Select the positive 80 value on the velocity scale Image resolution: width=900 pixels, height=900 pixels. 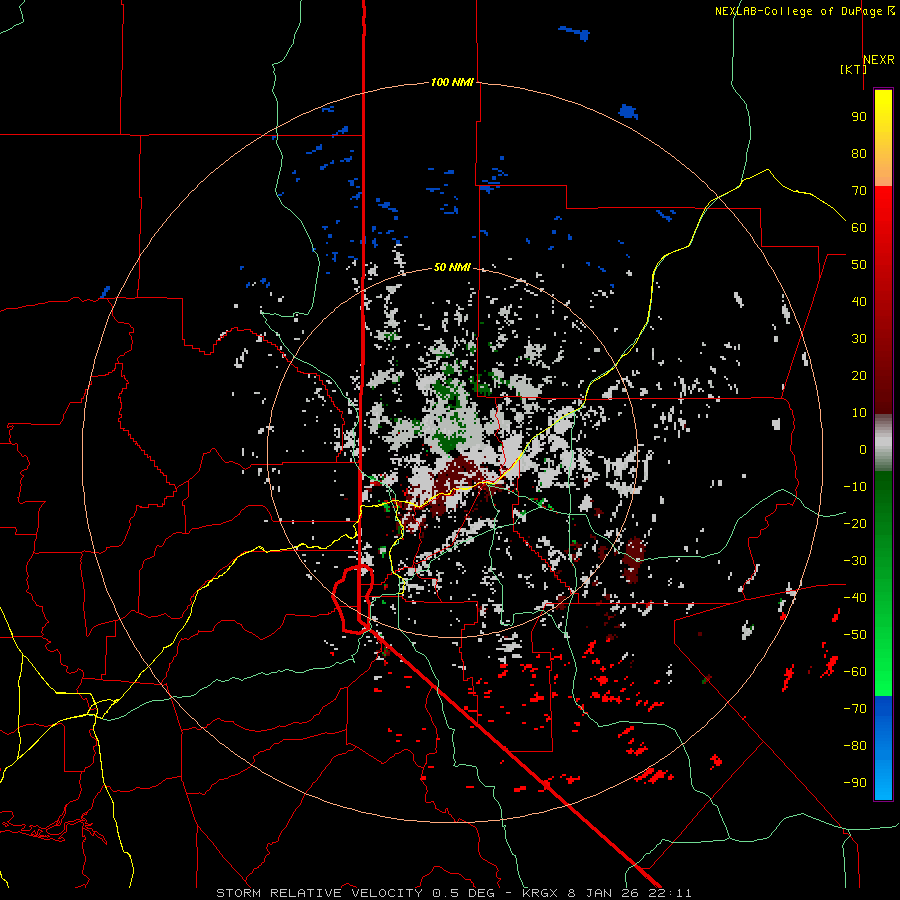[859, 154]
